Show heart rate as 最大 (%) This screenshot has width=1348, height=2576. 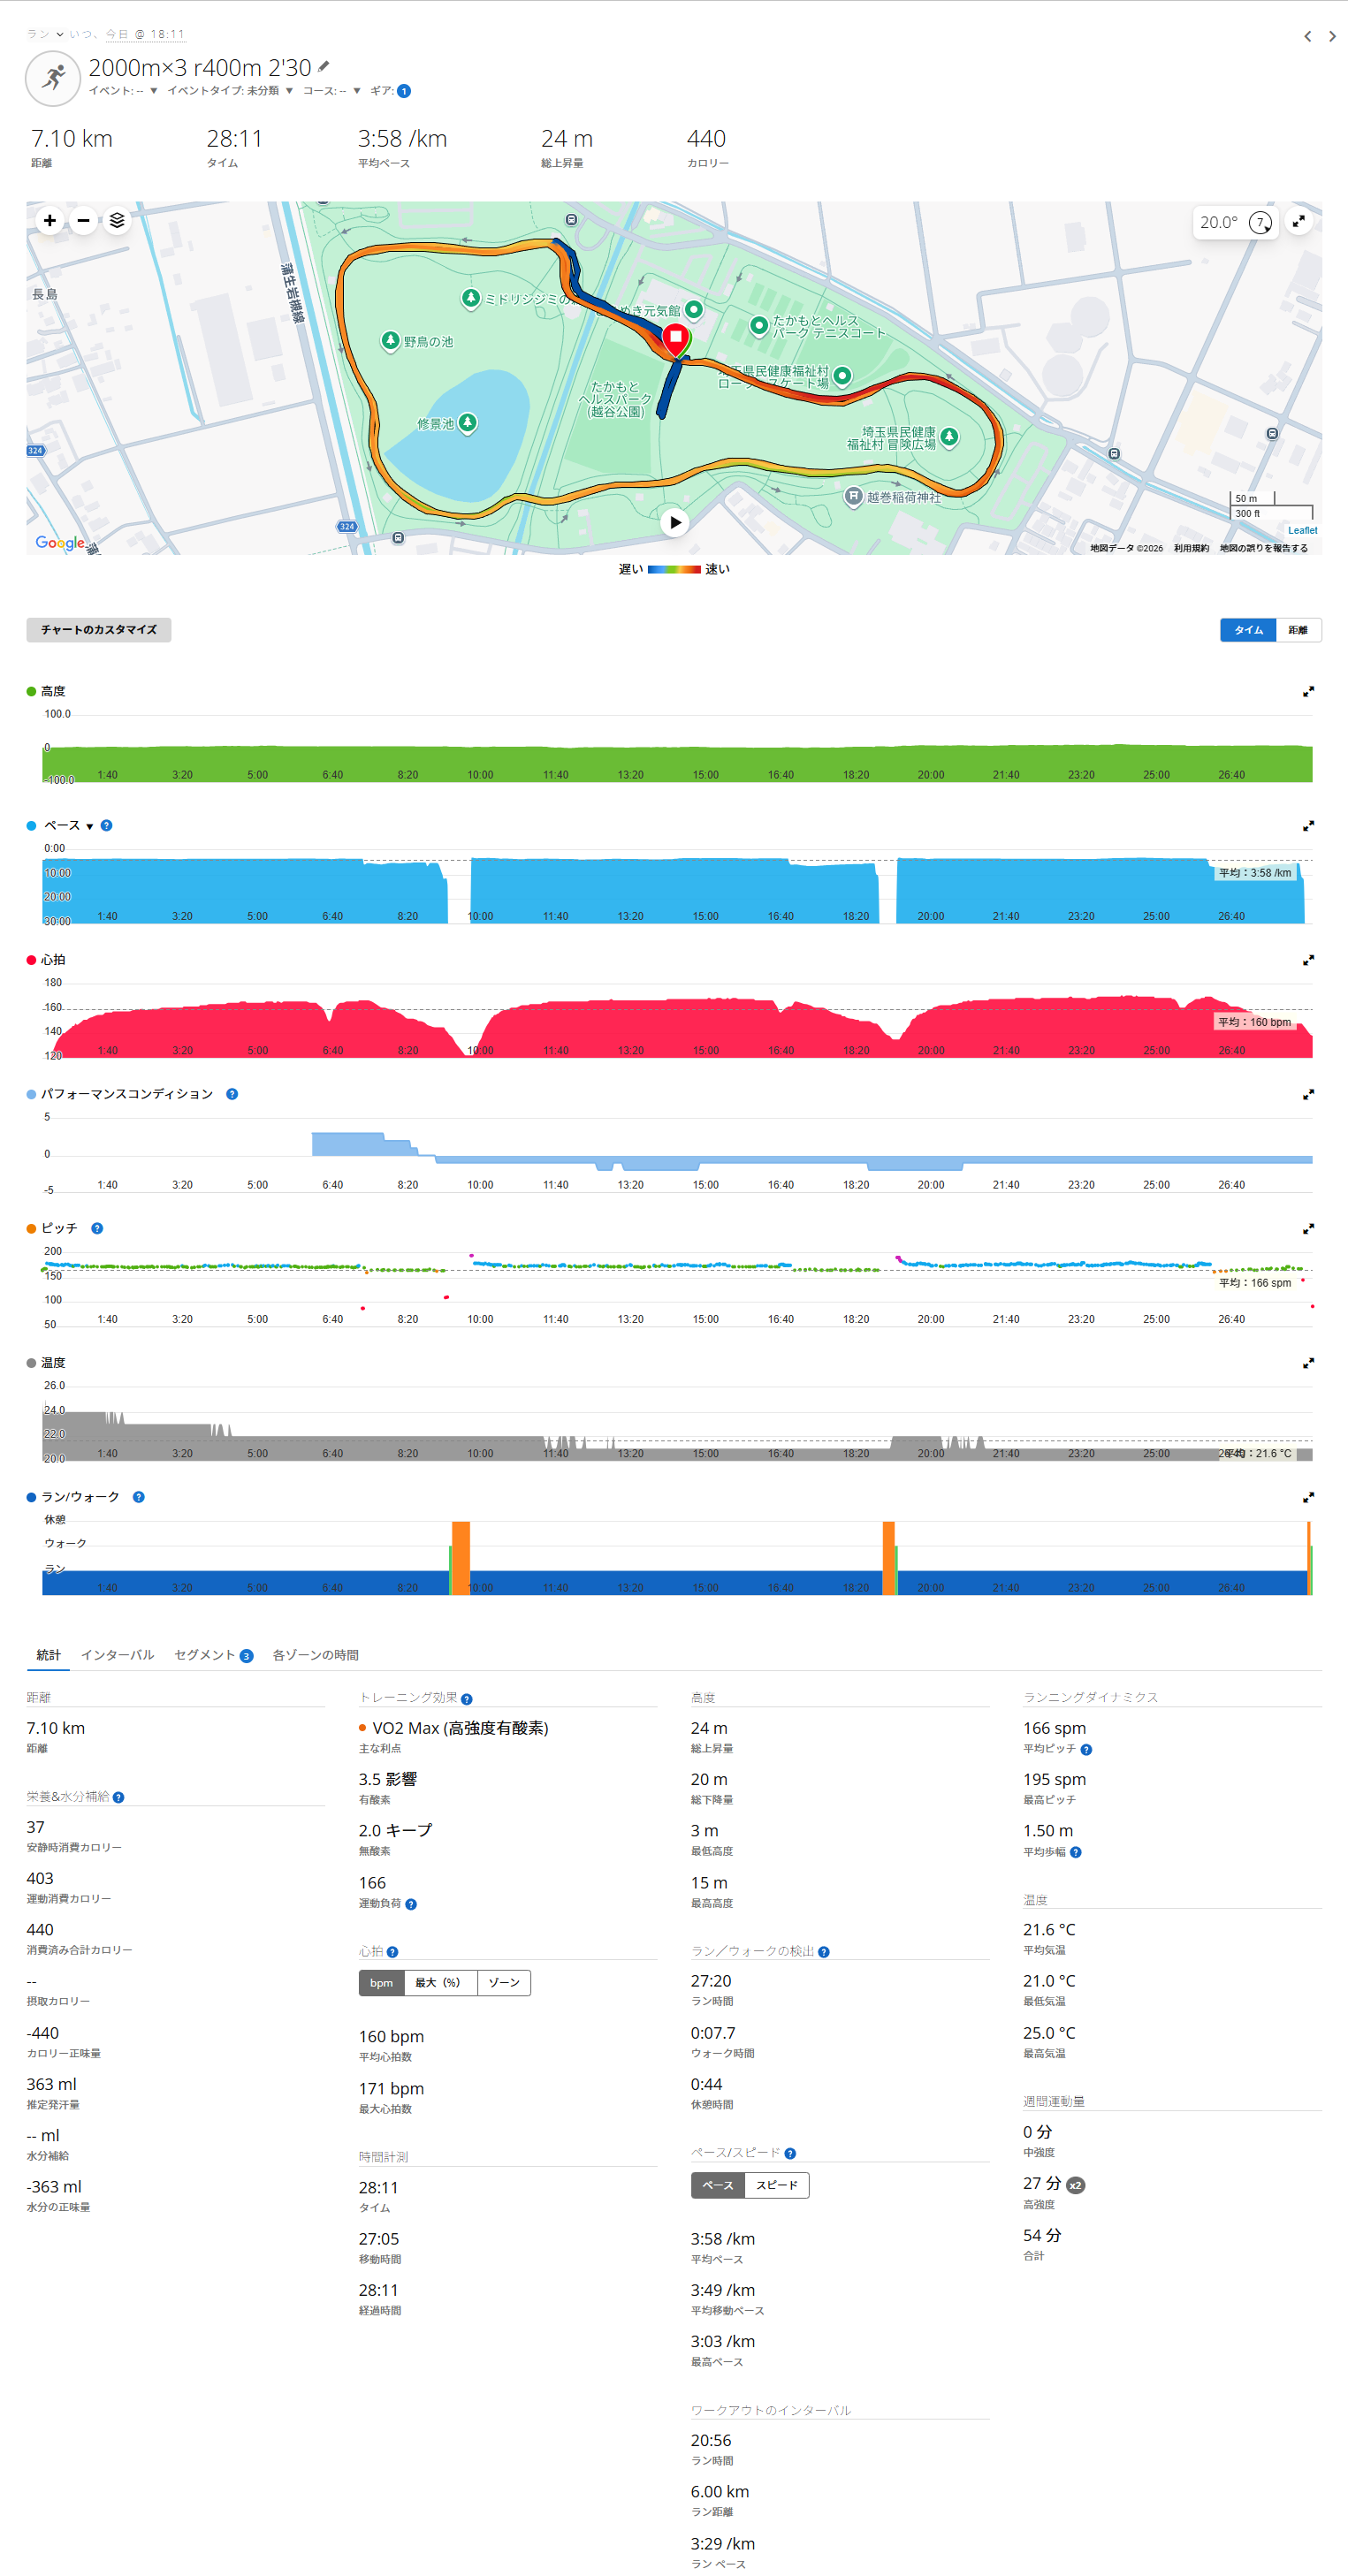click(x=440, y=1983)
